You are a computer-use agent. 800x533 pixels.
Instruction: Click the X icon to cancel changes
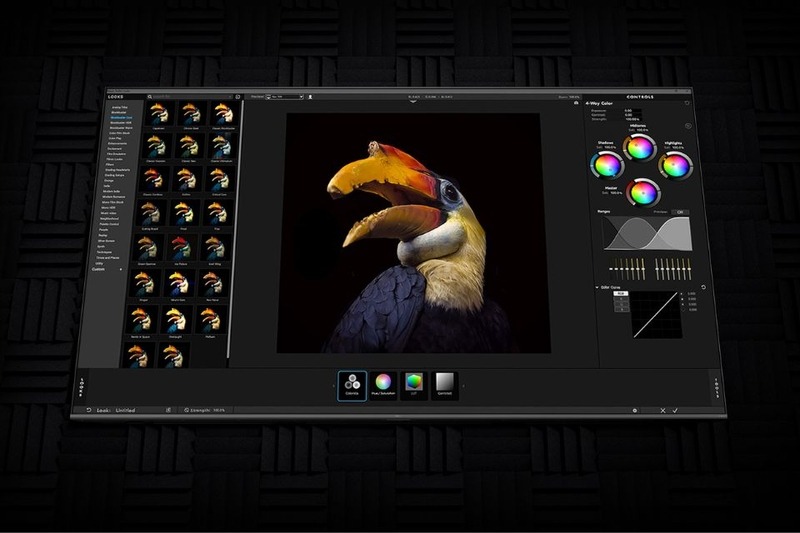click(x=662, y=411)
